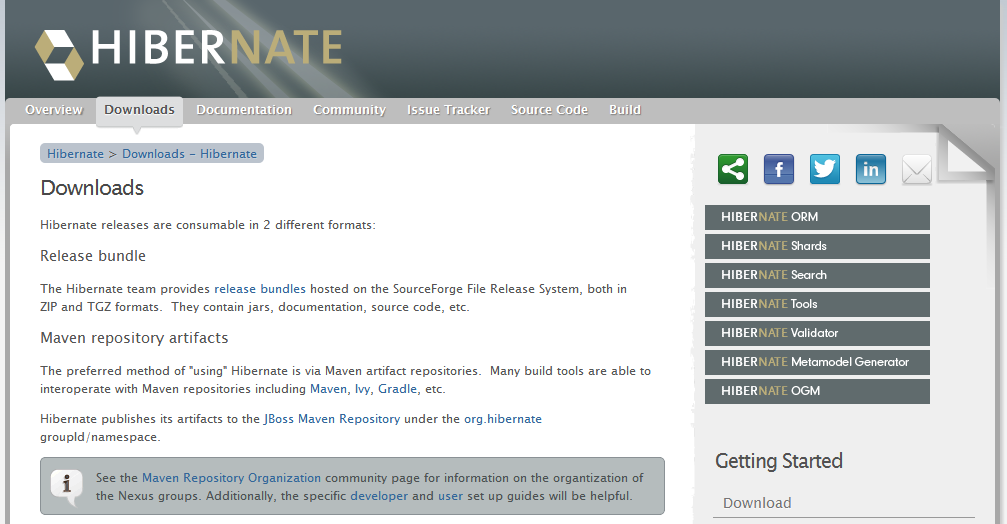Click Download under Getting Started
The image size is (1007, 524).
coord(757,503)
